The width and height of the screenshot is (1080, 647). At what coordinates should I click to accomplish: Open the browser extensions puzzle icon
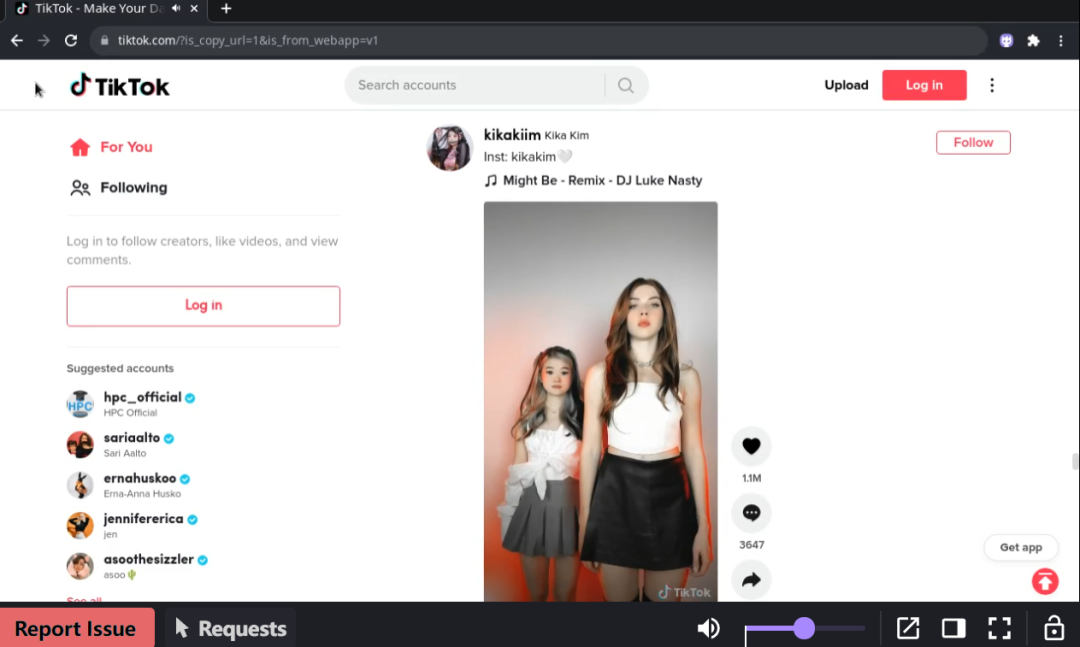pyautogui.click(x=1033, y=41)
